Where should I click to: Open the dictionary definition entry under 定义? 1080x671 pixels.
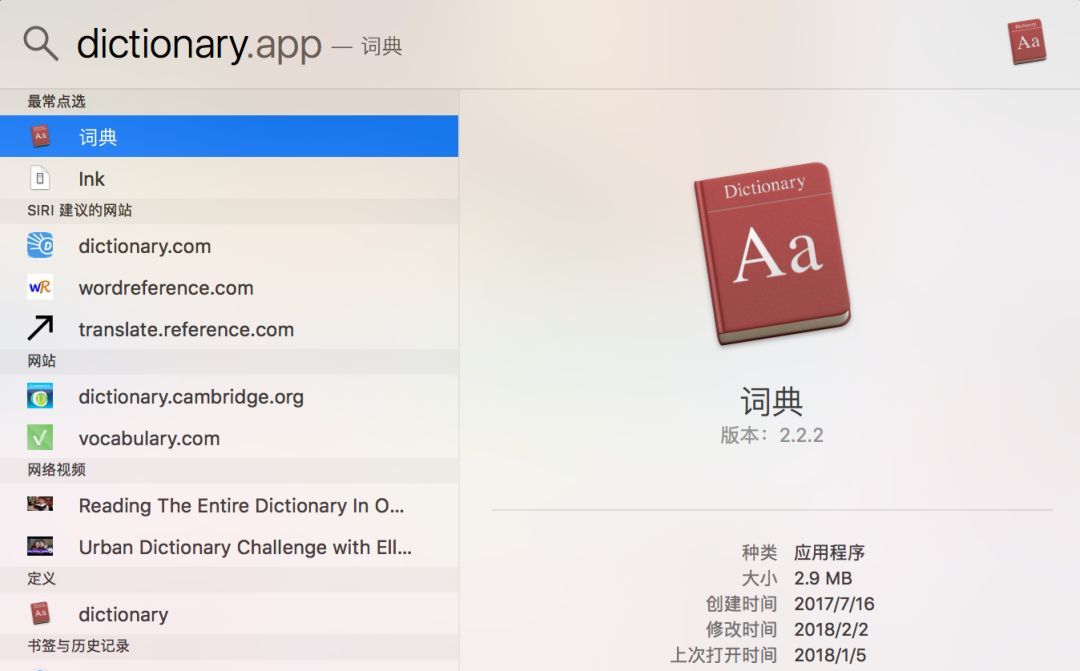[123, 614]
